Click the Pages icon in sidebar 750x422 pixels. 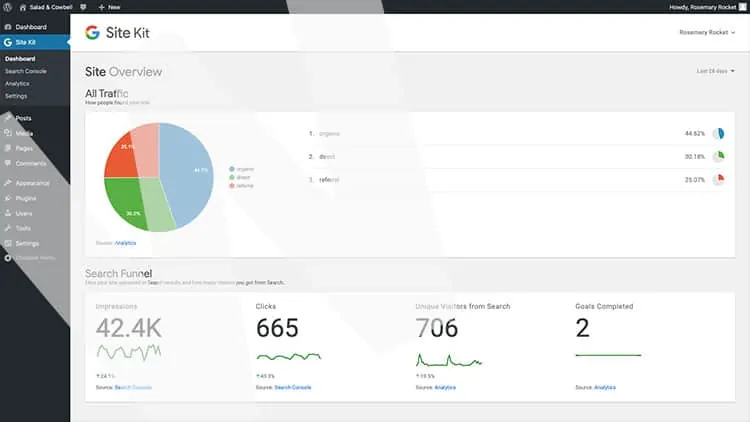(8, 148)
